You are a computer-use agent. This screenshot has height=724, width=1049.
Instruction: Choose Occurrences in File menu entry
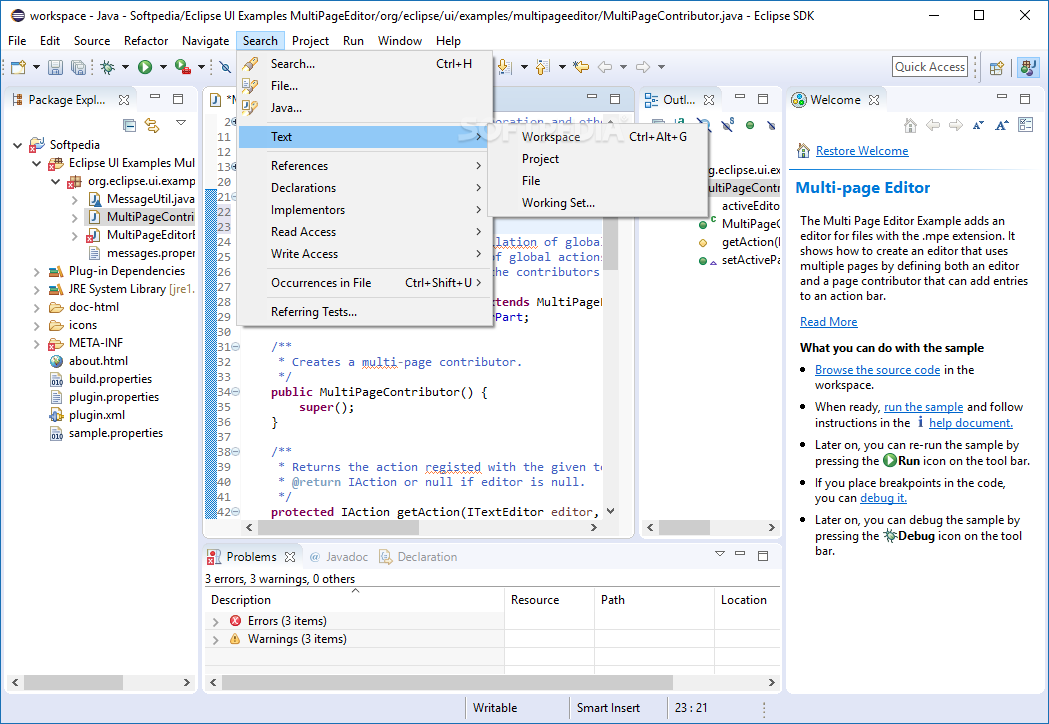(365, 282)
